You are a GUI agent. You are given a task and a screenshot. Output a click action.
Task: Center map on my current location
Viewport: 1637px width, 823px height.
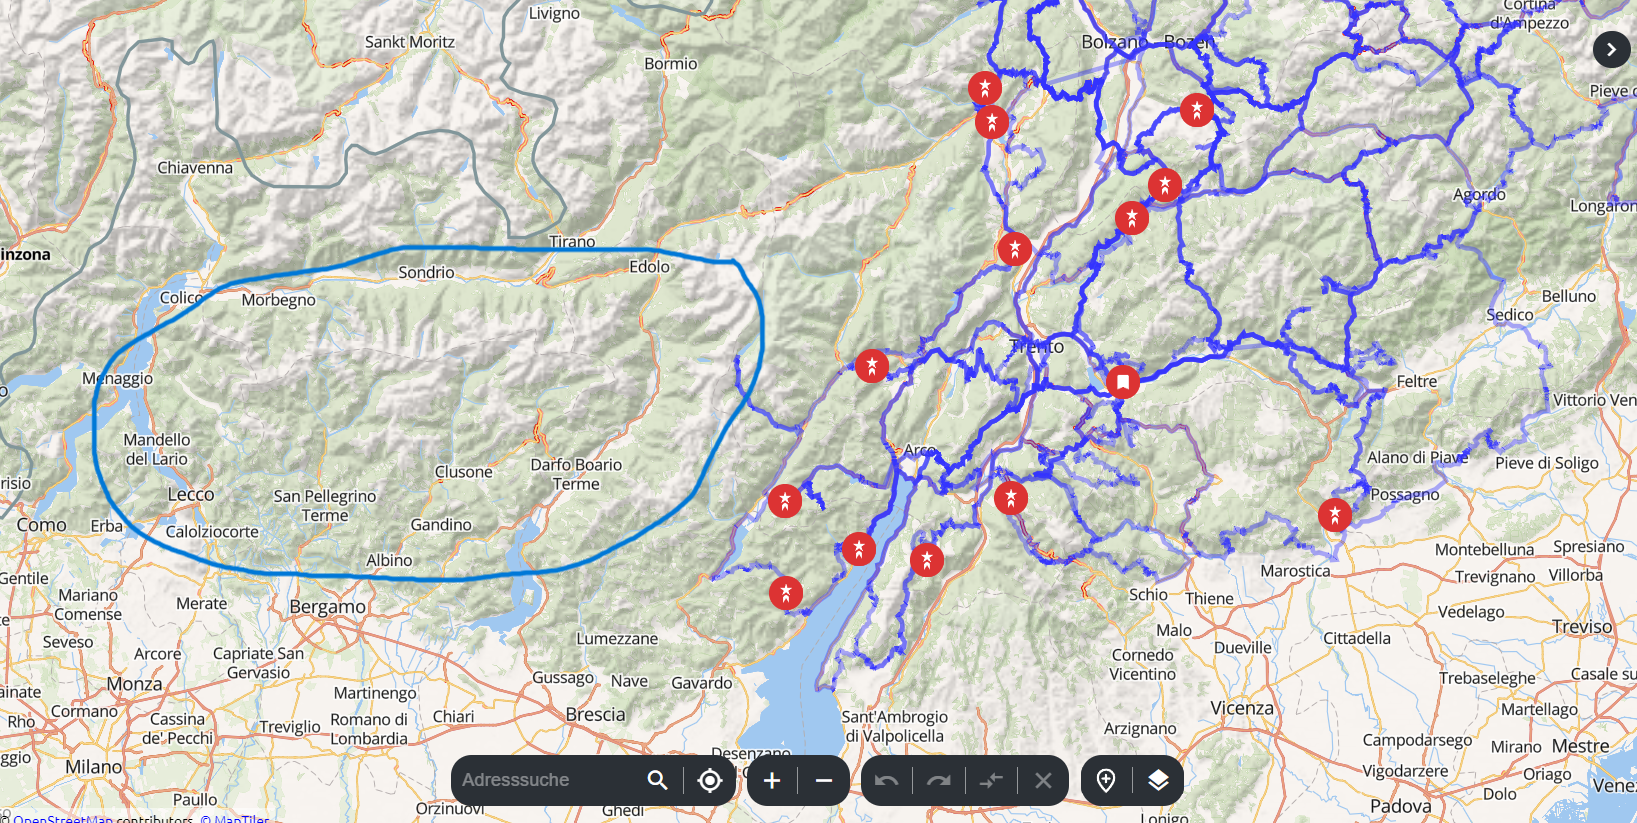[x=710, y=780]
